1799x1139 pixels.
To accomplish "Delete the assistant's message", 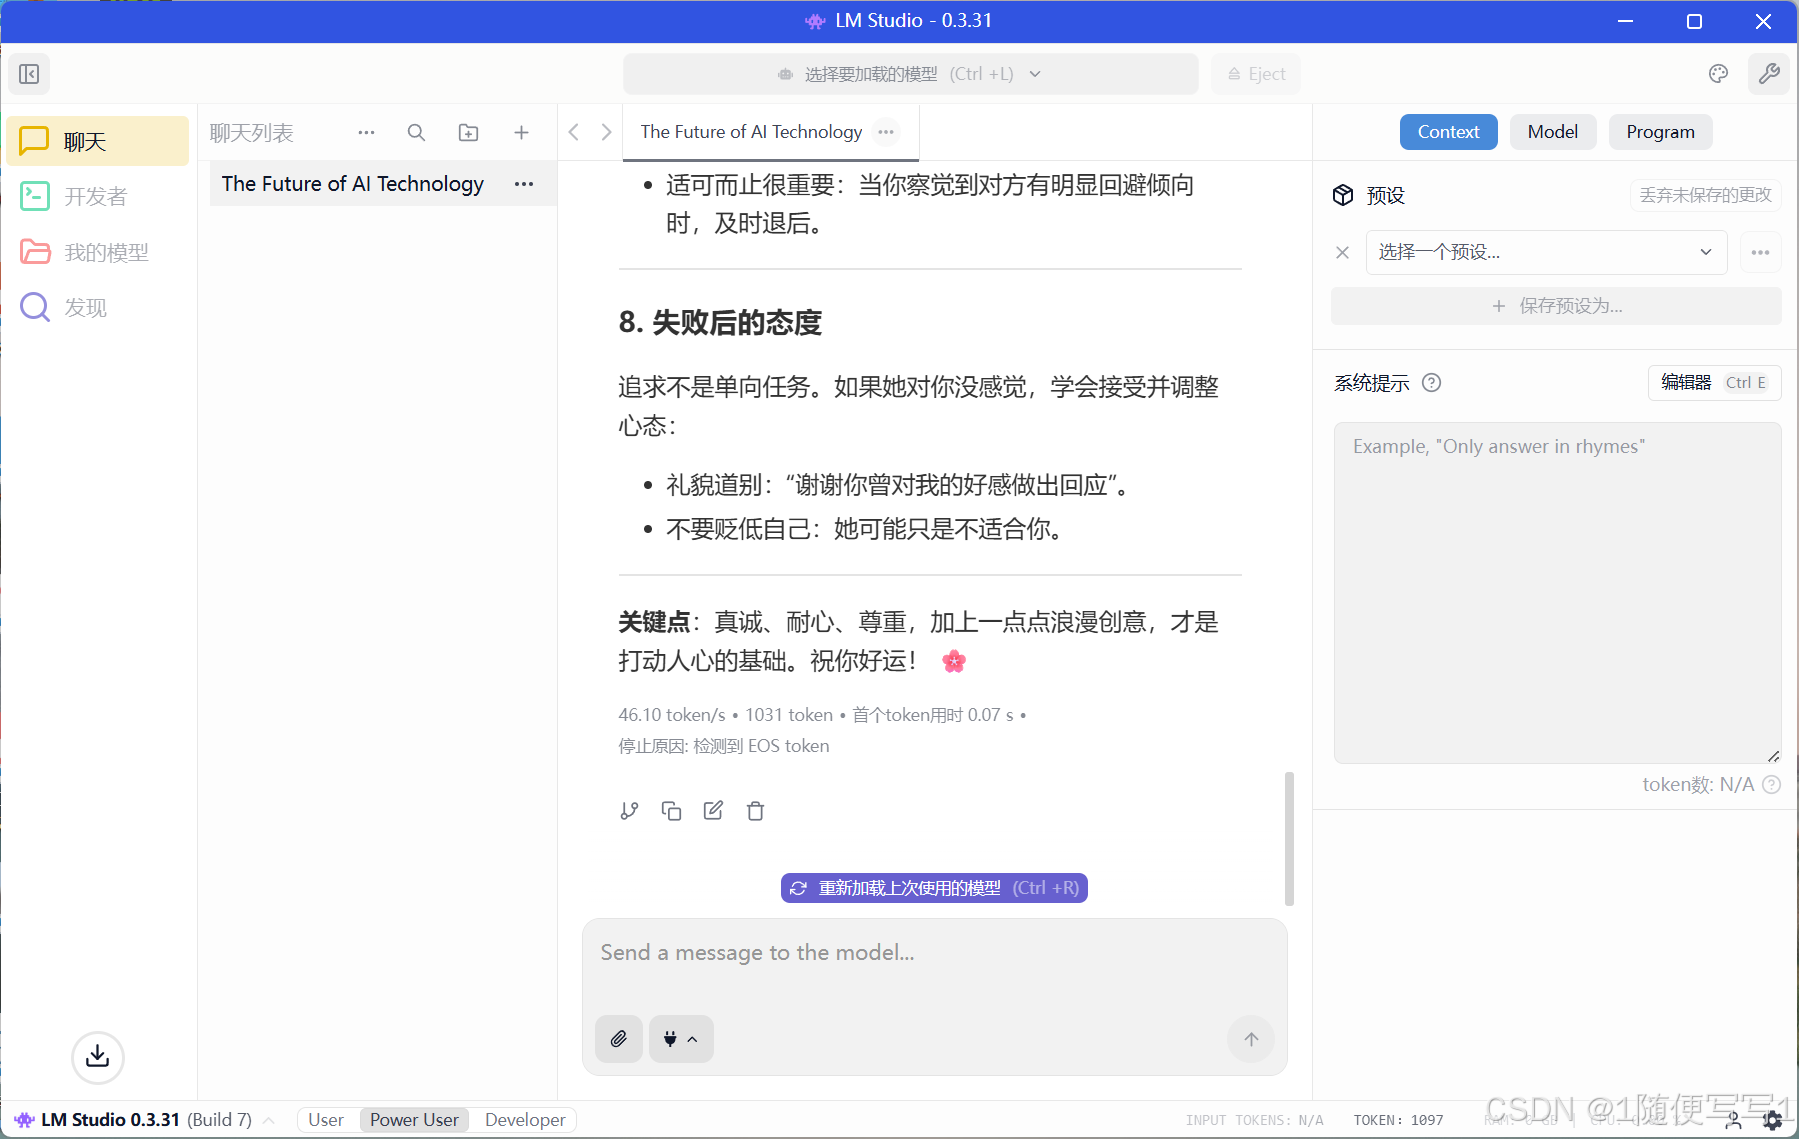I will (755, 811).
